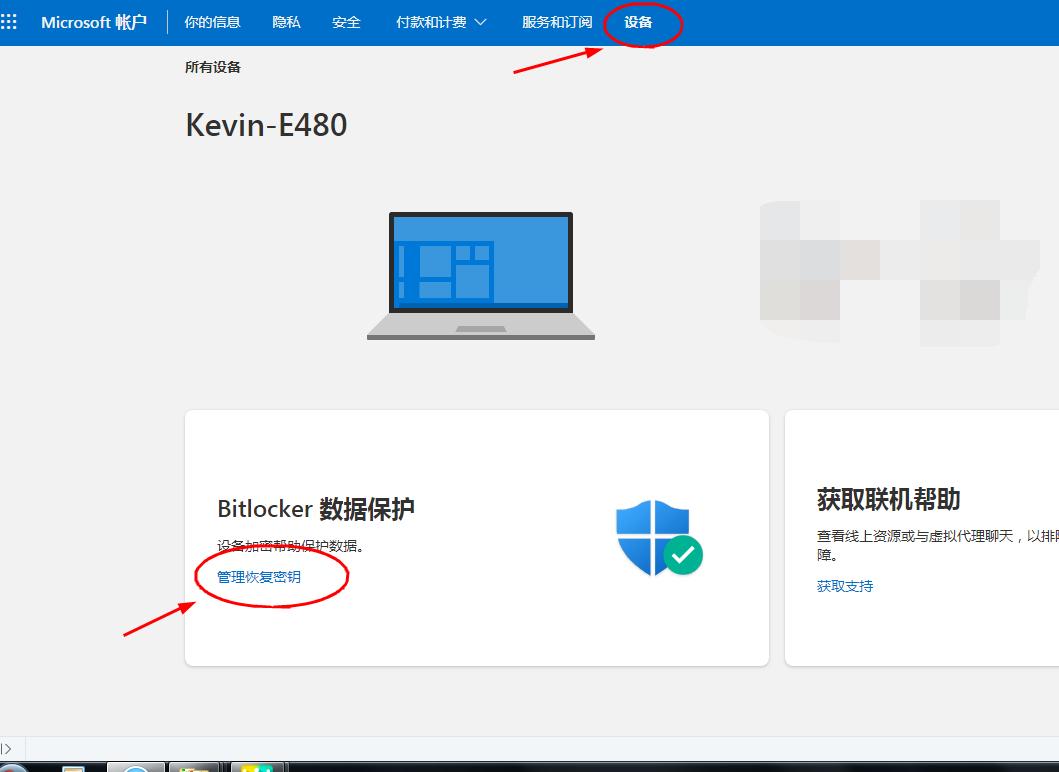Click the rightmost colorful taskbar icon
The width and height of the screenshot is (1059, 772).
coord(255,768)
